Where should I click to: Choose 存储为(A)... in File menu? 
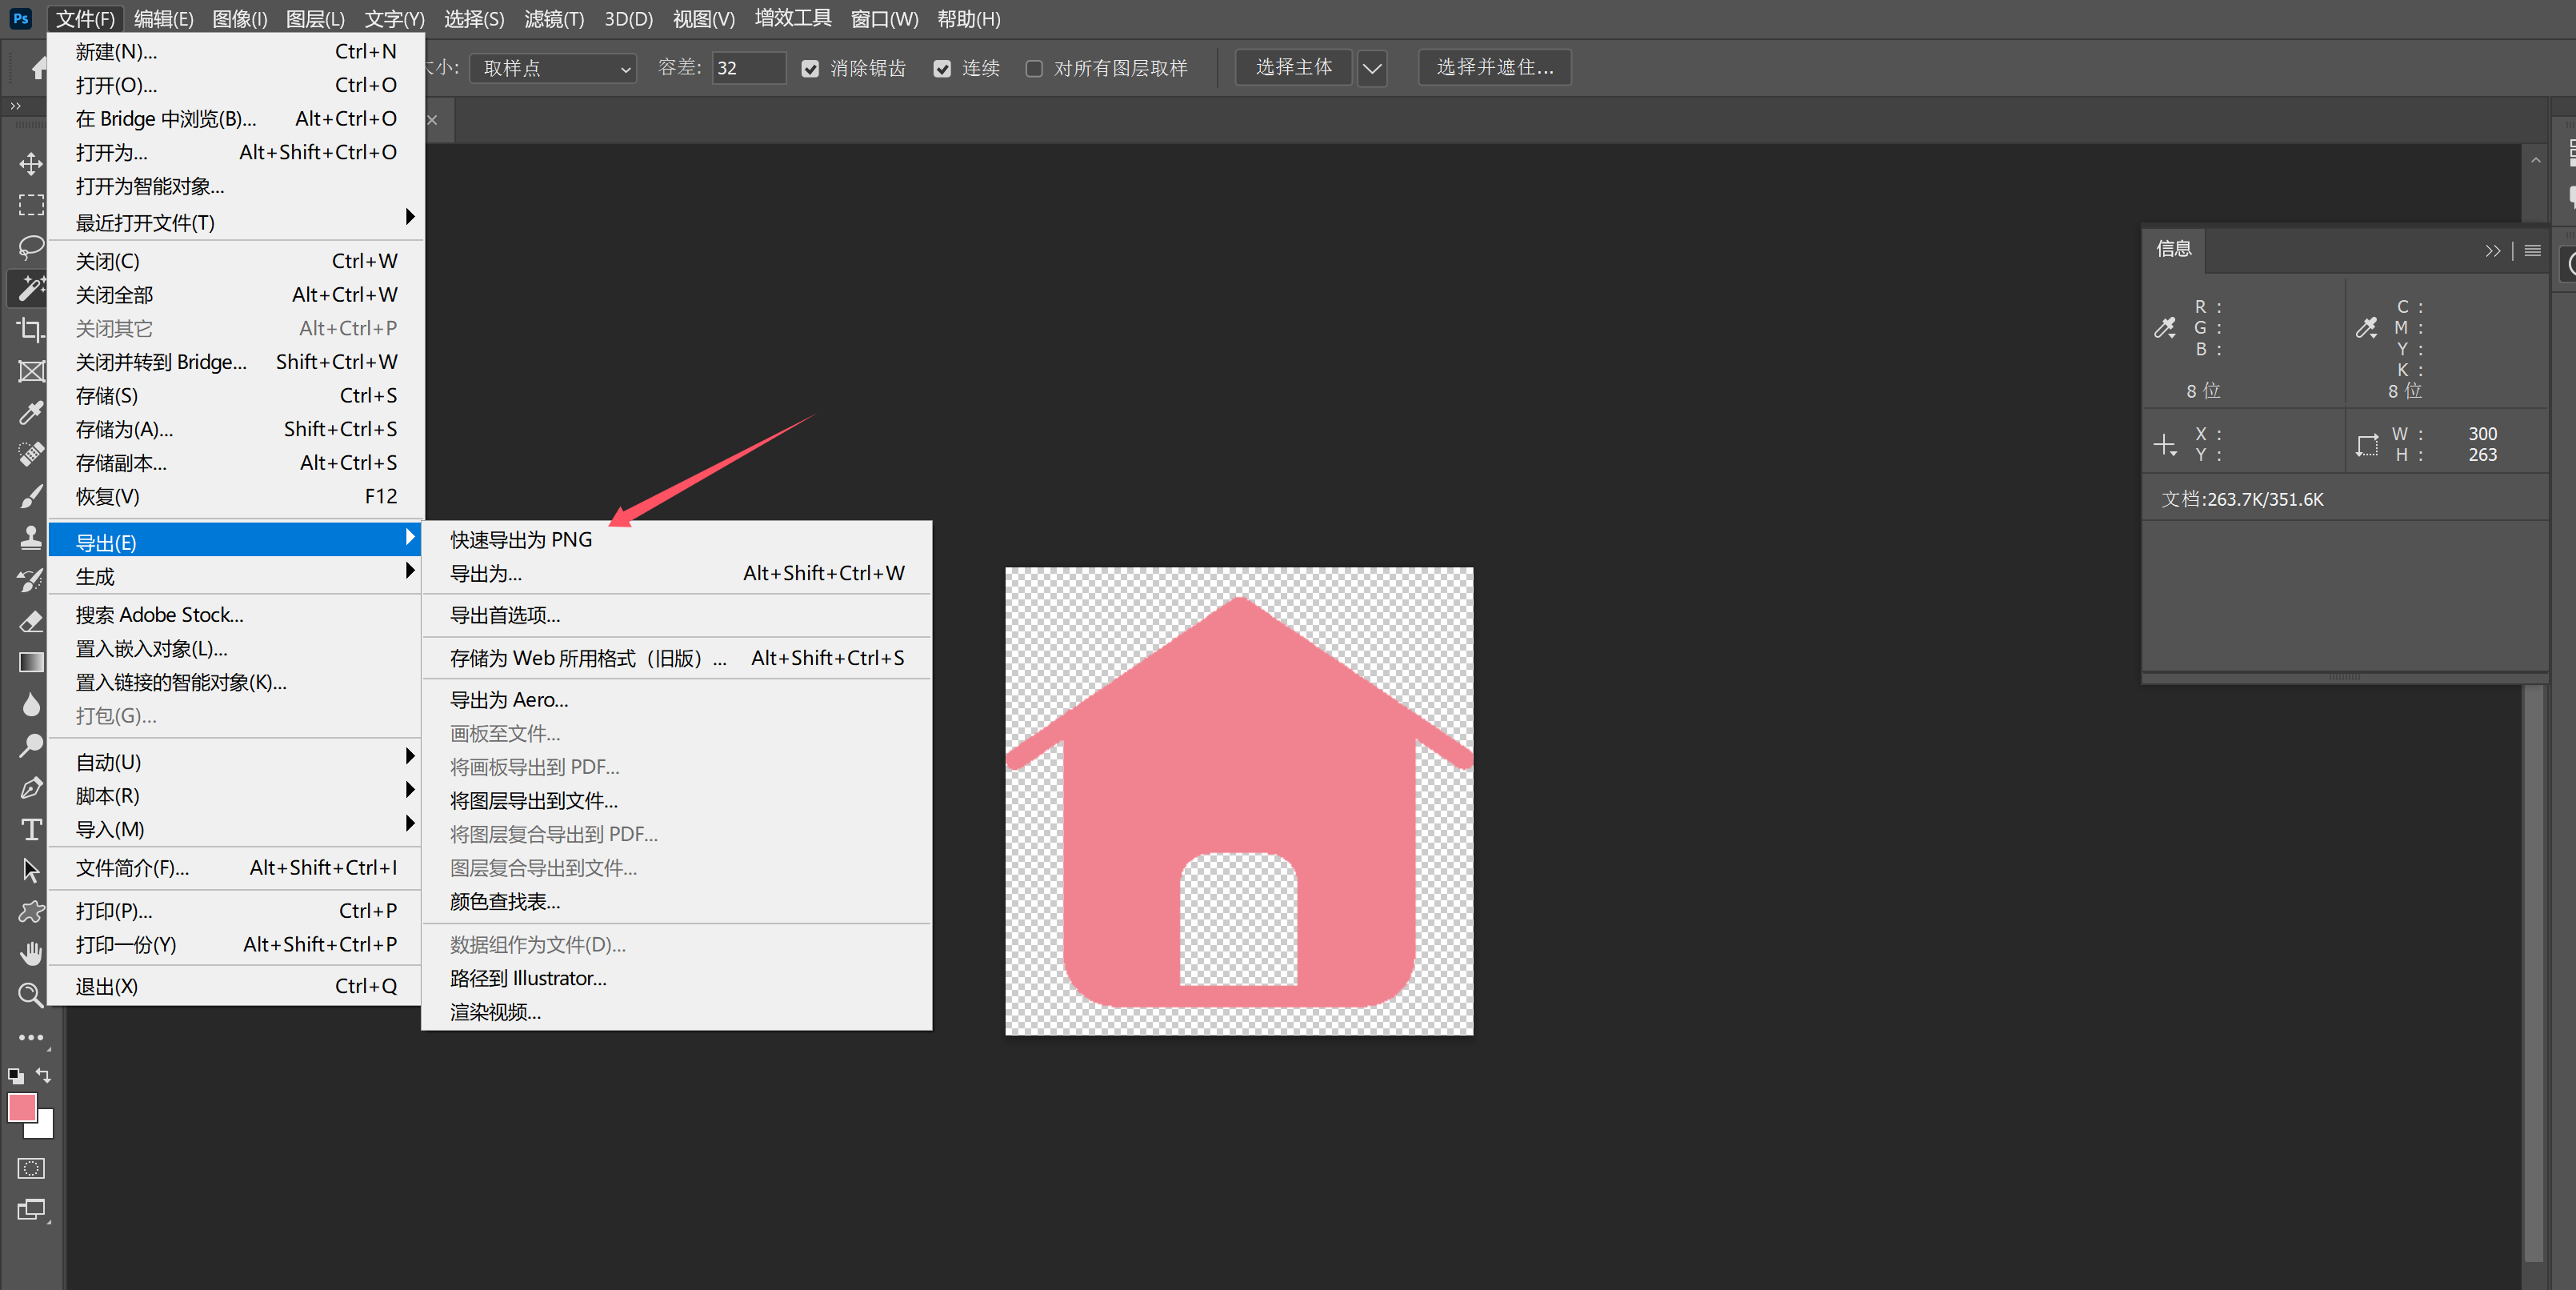(x=236, y=430)
